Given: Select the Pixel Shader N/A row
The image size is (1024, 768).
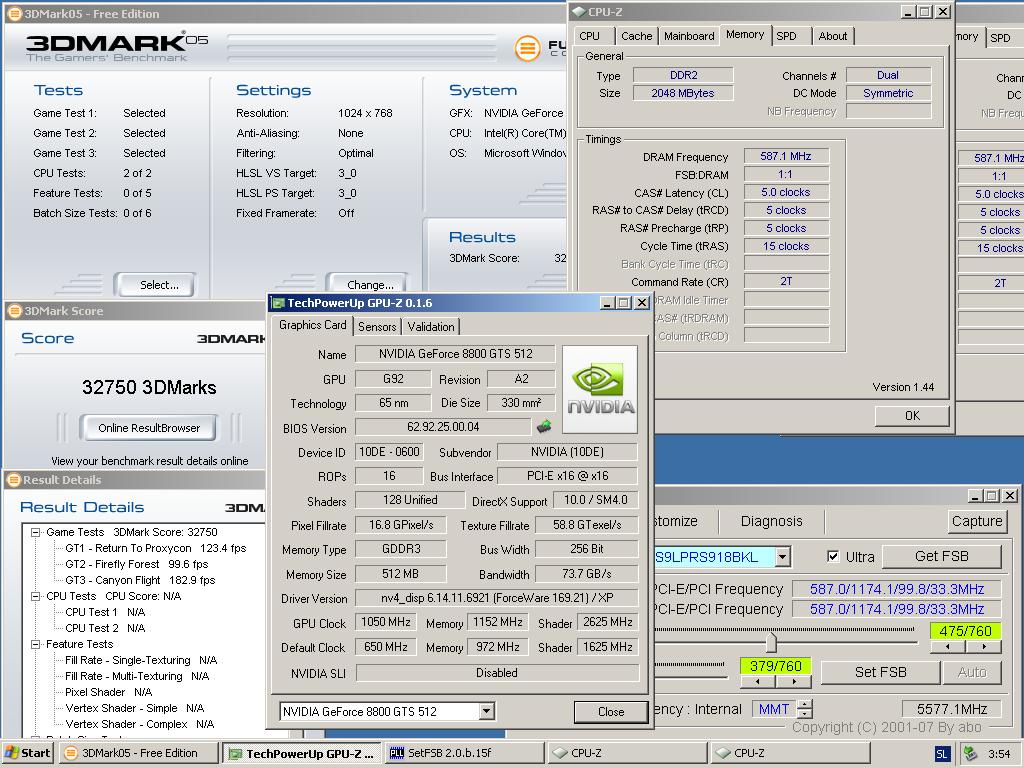Looking at the screenshot, I should click(108, 692).
